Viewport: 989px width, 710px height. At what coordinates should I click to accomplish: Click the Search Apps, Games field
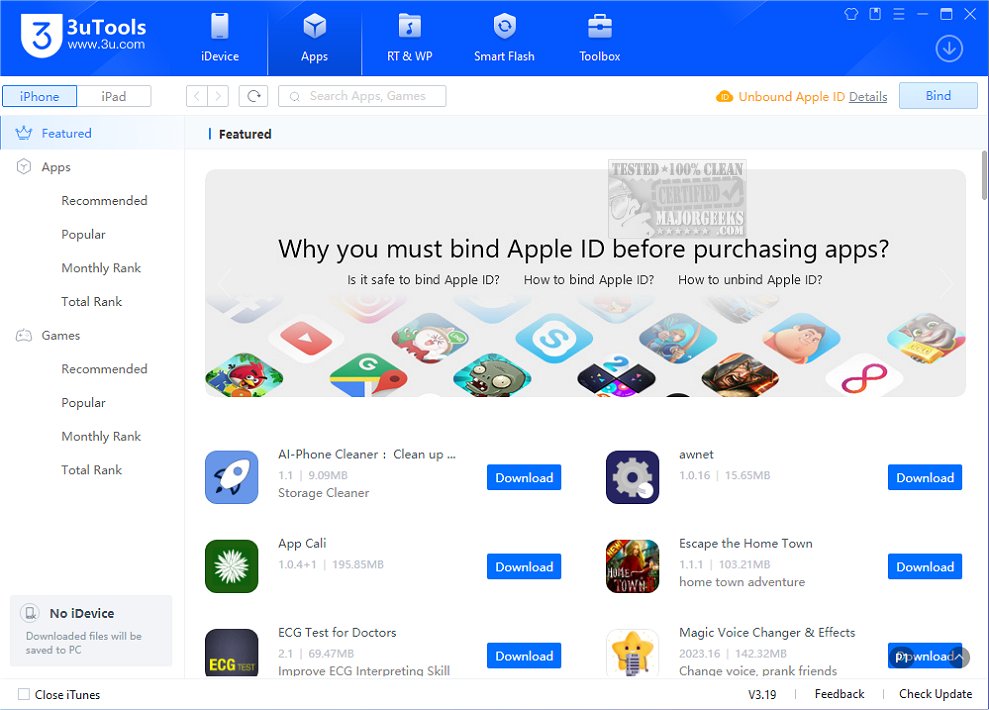coord(362,96)
